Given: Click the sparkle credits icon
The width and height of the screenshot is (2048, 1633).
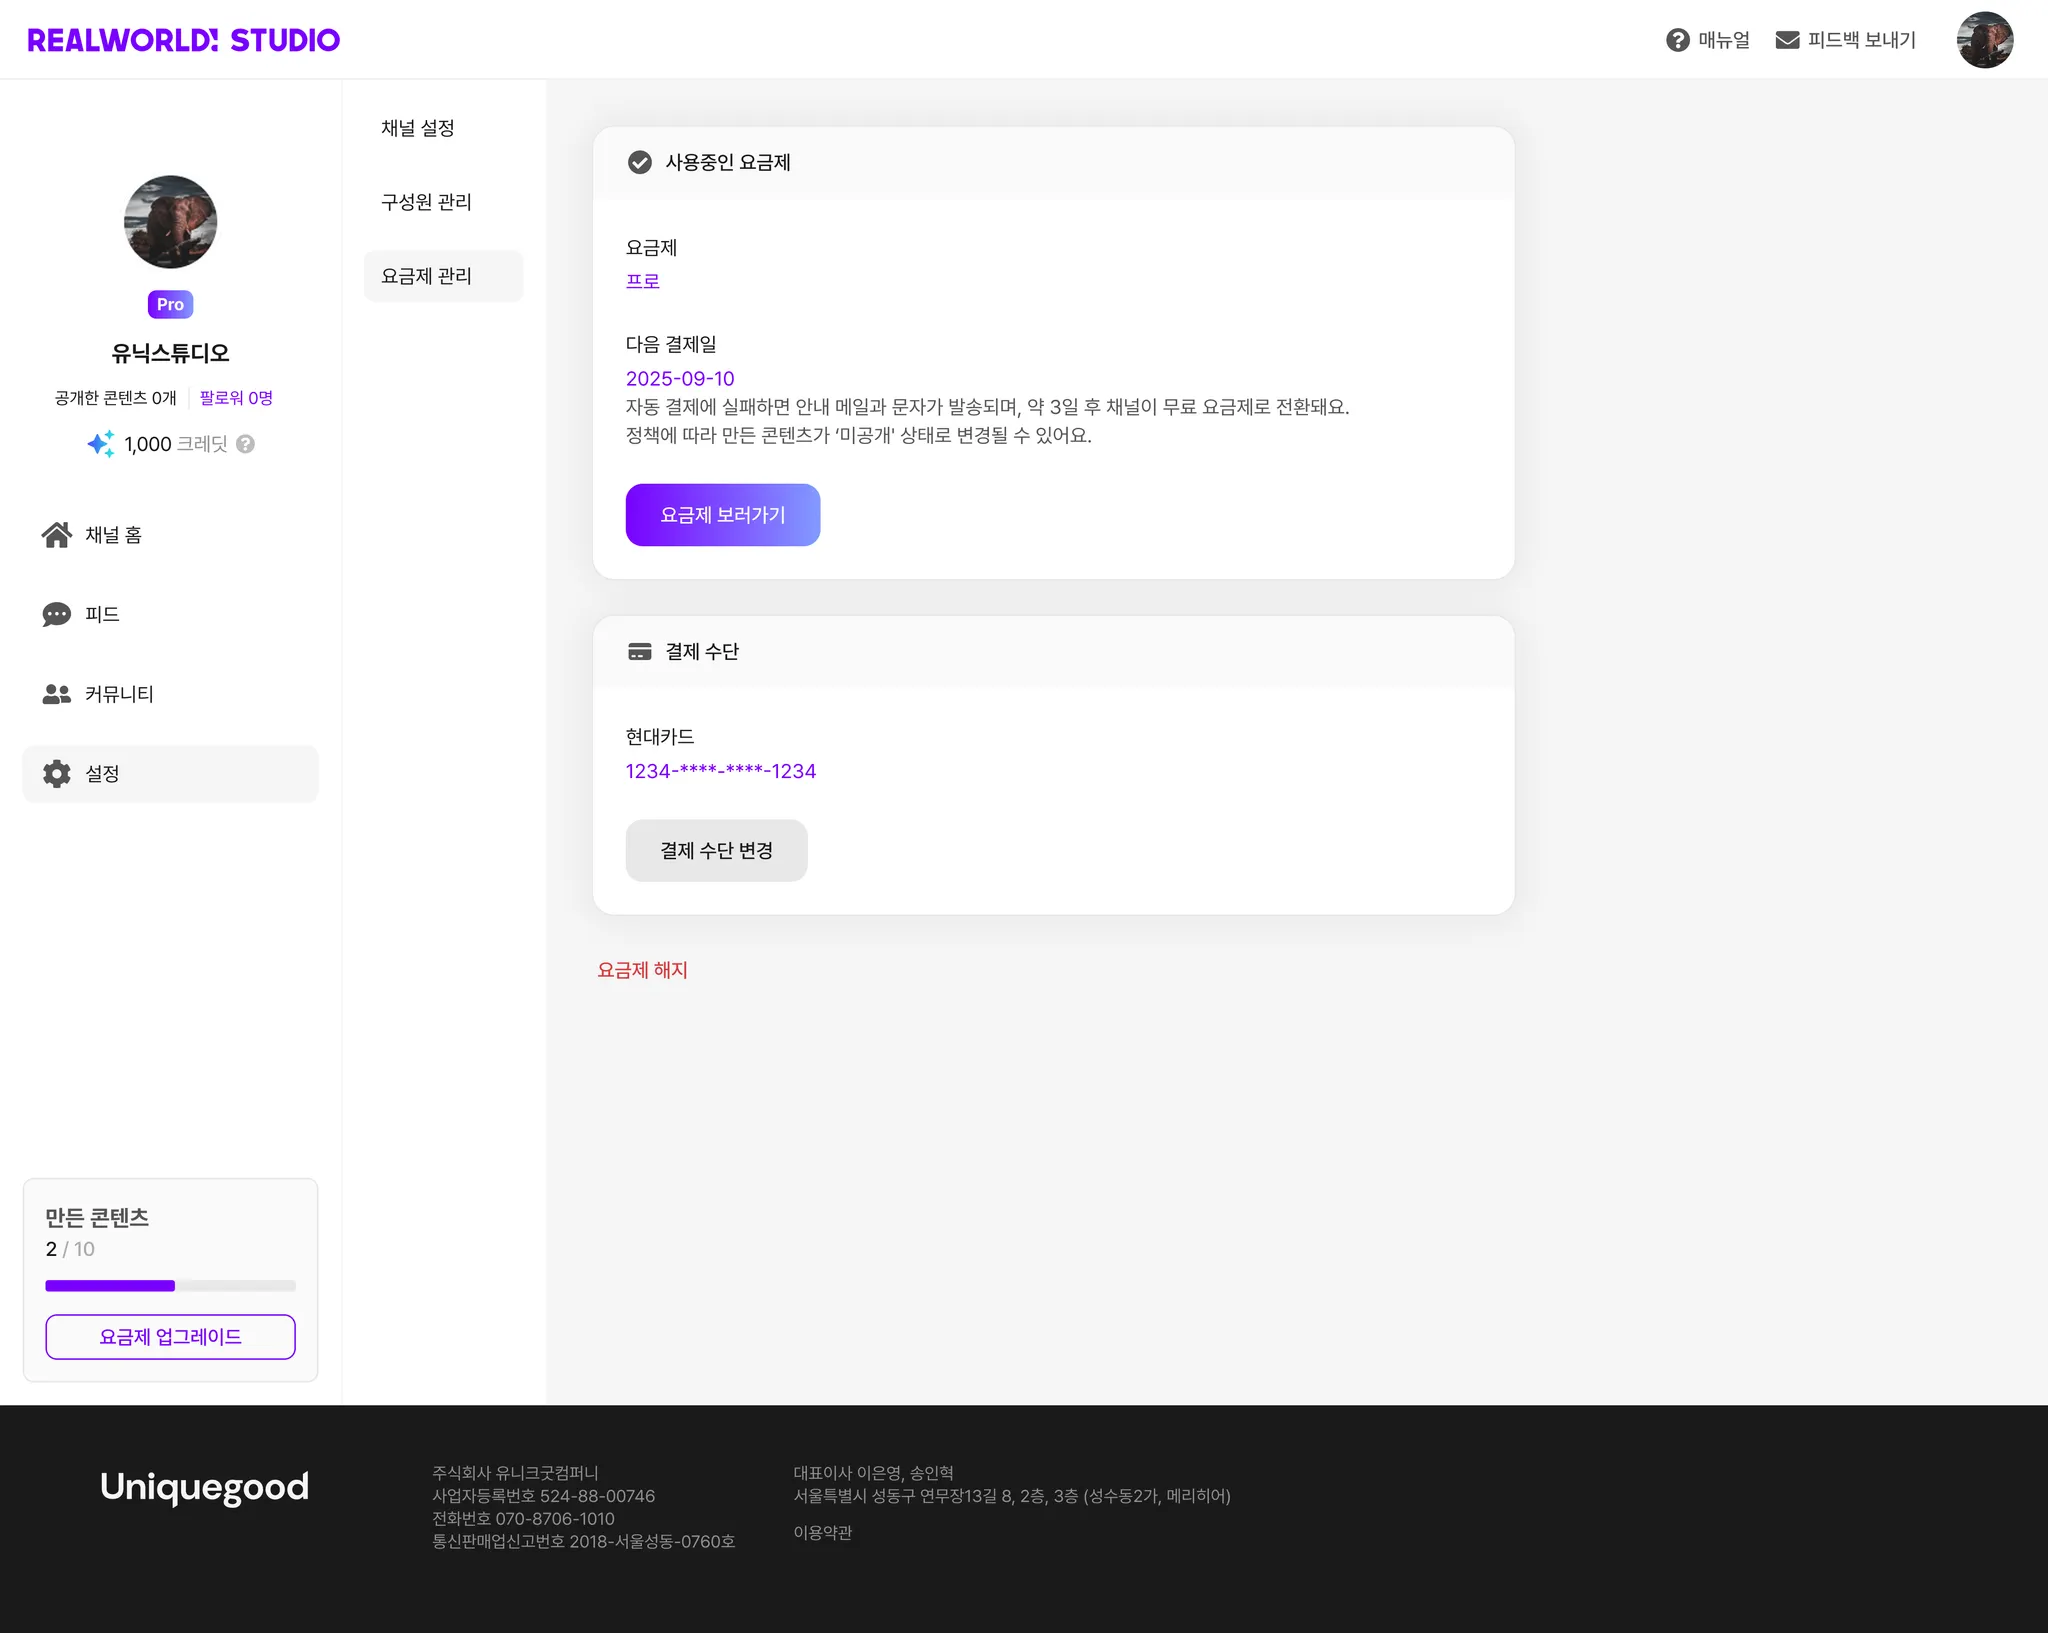Looking at the screenshot, I should [101, 444].
